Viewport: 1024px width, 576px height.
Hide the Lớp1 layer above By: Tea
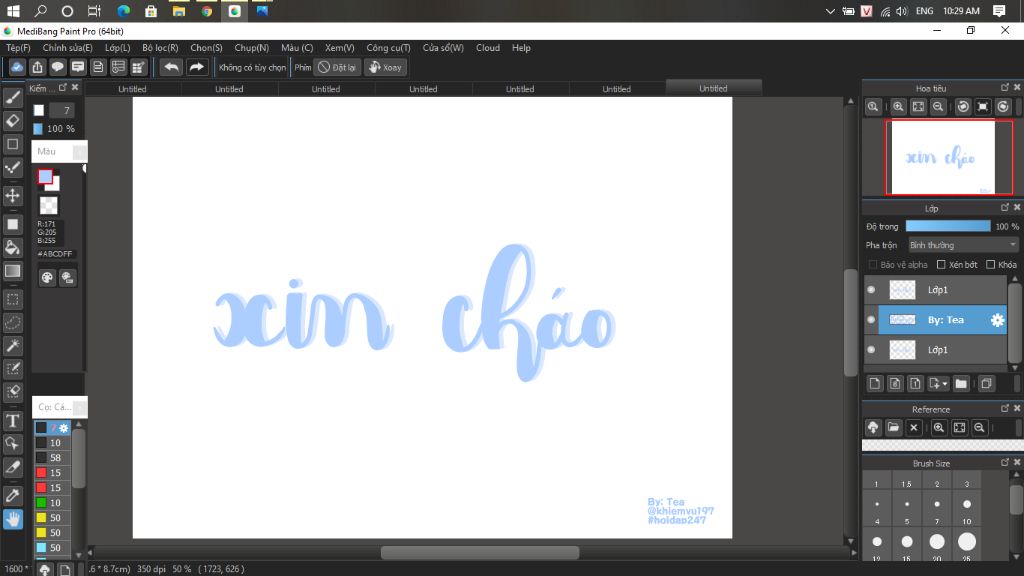(x=871, y=290)
